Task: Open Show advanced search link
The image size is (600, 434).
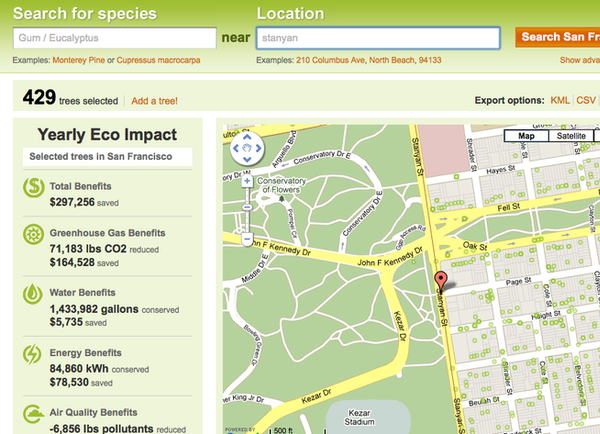Action: coord(580,60)
